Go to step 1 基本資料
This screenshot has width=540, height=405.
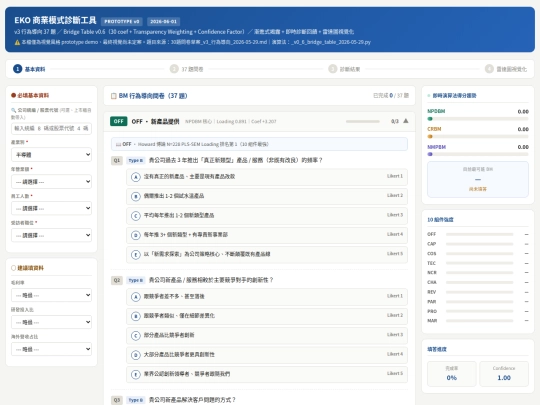(x=29, y=69)
